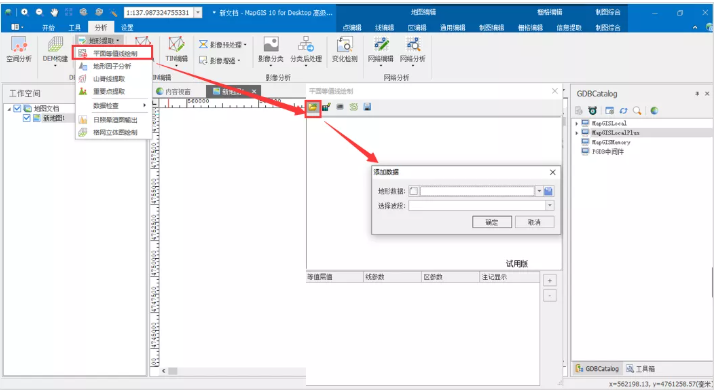The image size is (715, 390).
Task: Toggle the checkbox beside 地形数据 field
Action: click(414, 191)
